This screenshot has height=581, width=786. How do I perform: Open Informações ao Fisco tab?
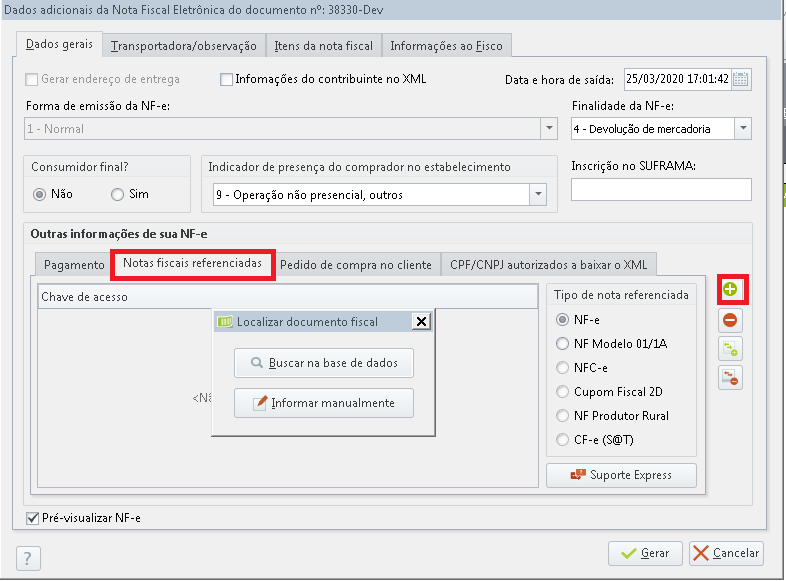(446, 46)
